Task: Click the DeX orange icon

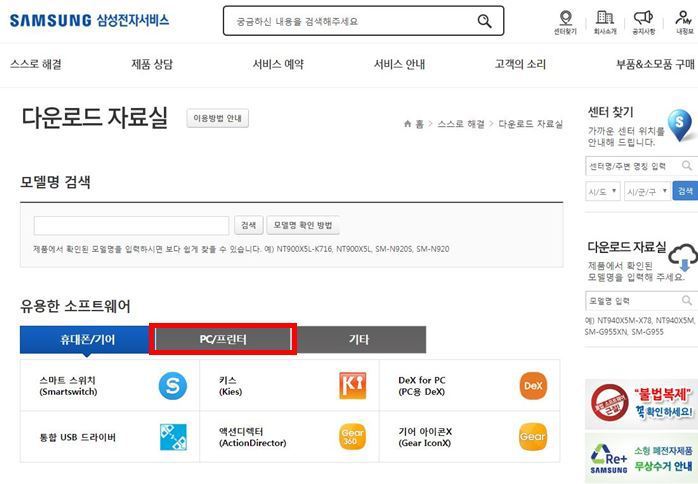Action: (x=533, y=386)
